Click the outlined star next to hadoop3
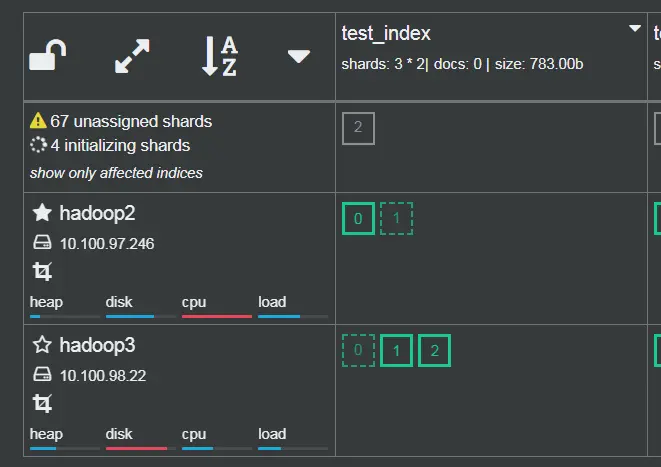This screenshot has width=661, height=467. [42, 344]
